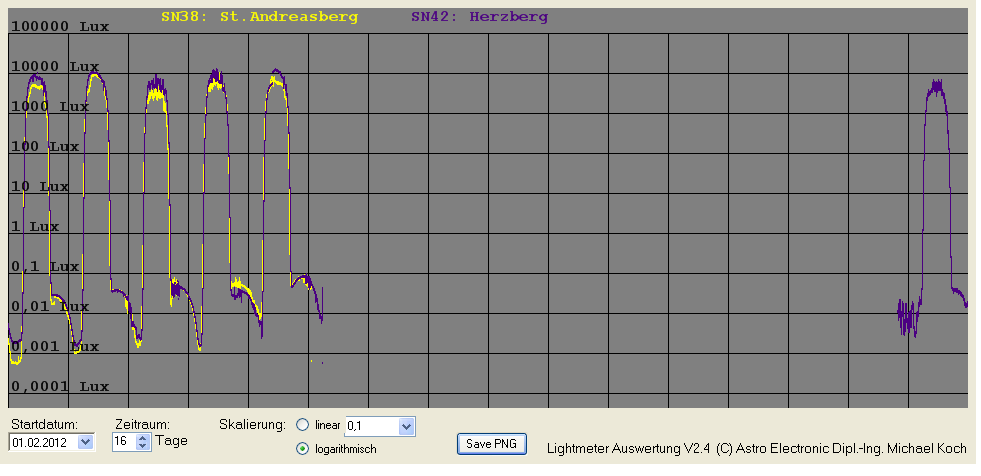Click the SN38: St.Andreasberg legend label
Screen dimensions: 981x476
click(x=259, y=17)
